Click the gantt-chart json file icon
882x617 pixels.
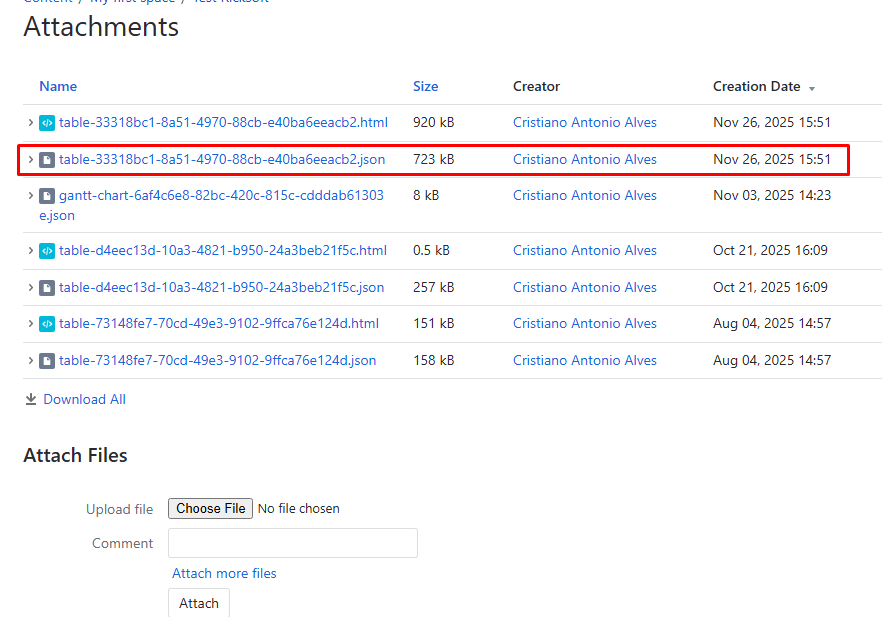(47, 196)
